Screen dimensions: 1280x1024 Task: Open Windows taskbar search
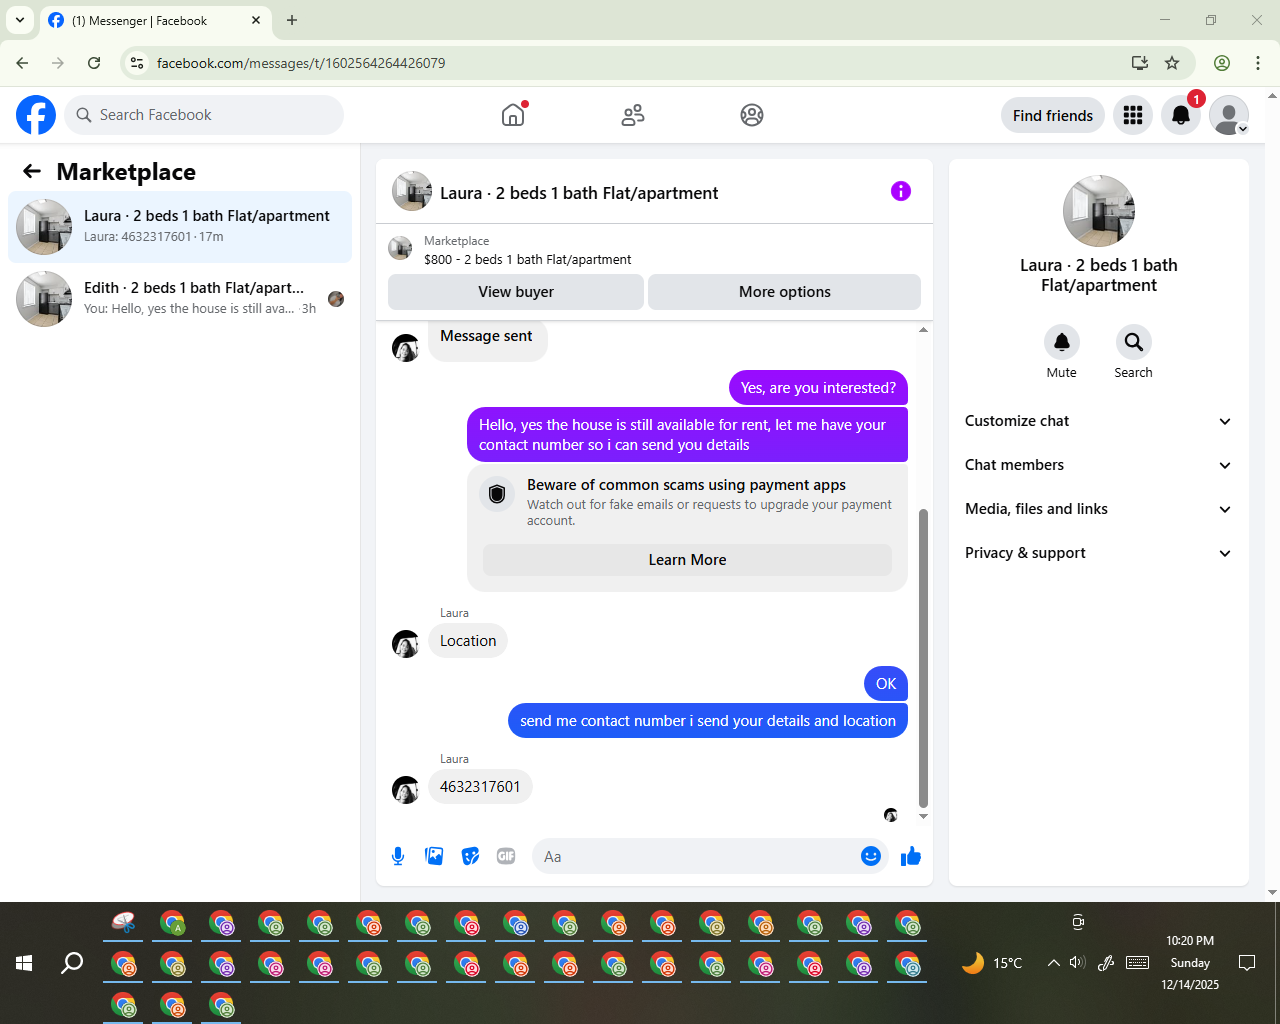[x=72, y=963]
